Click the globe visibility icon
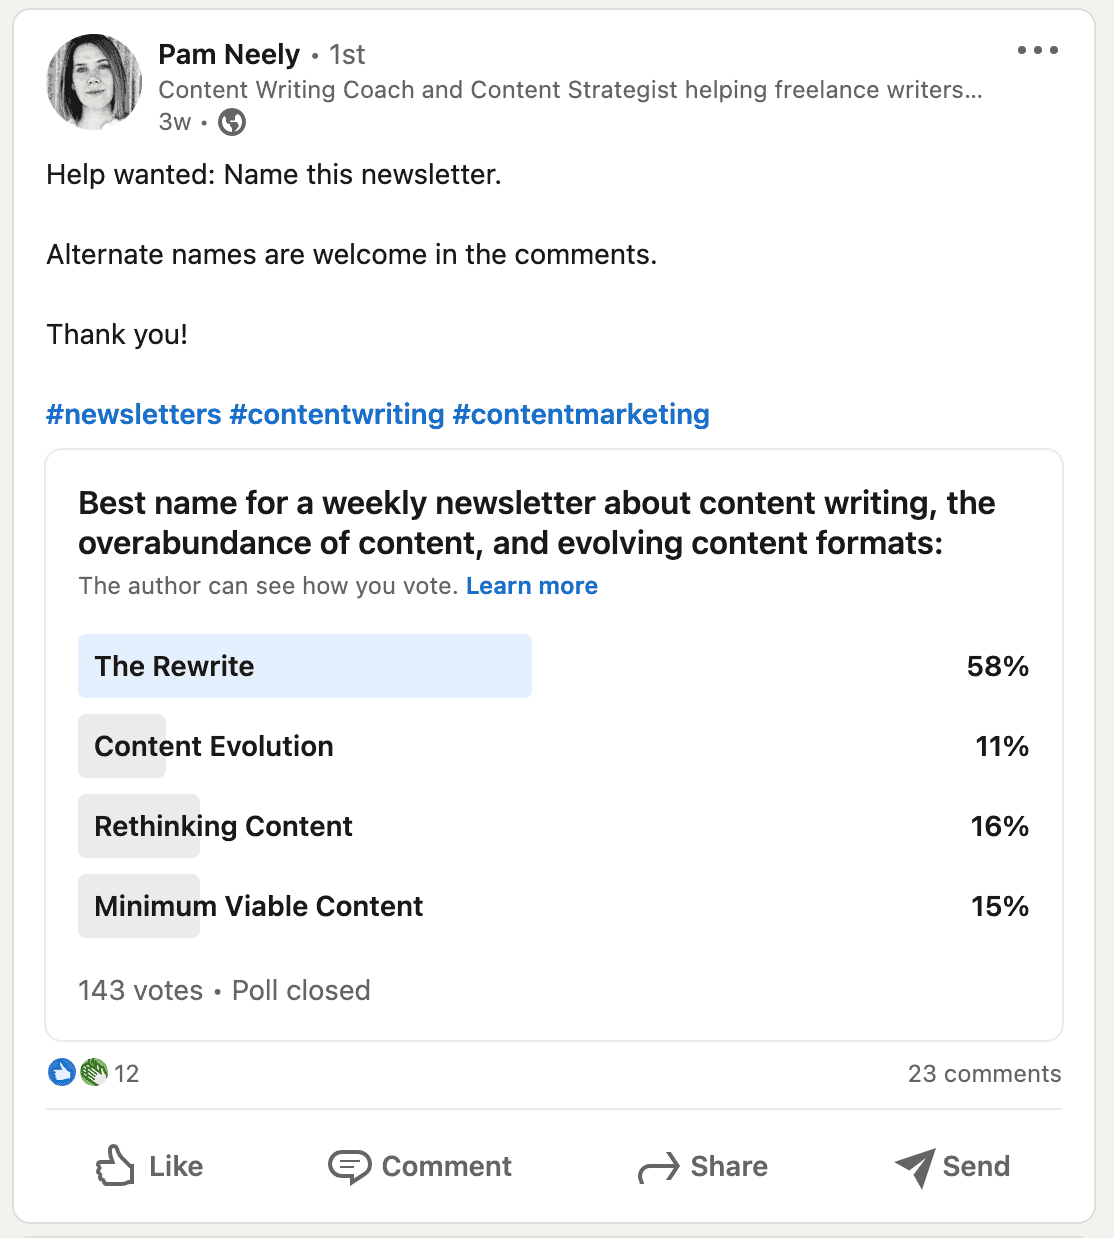Screen dimensions: 1114x1238 pos(232,122)
